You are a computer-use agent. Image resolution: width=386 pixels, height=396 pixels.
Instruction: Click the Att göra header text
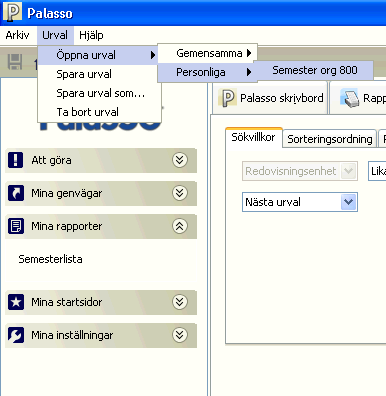coord(51,160)
